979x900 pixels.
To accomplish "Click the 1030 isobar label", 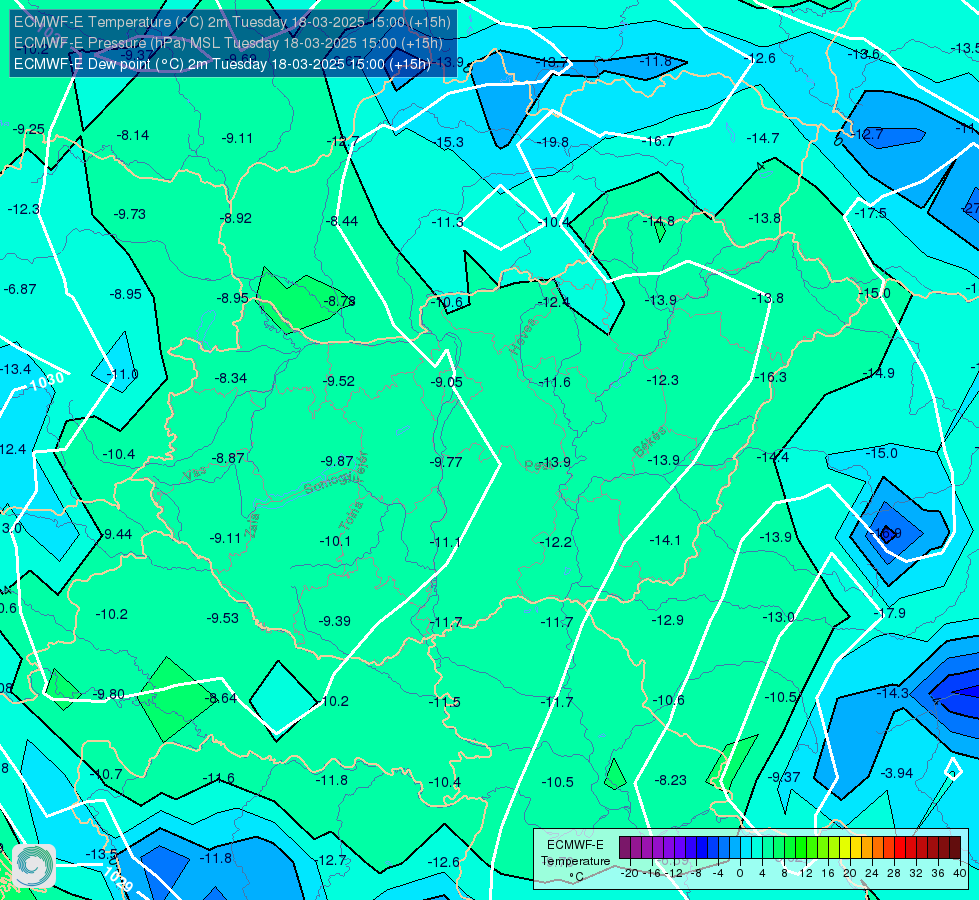I will coord(46,381).
